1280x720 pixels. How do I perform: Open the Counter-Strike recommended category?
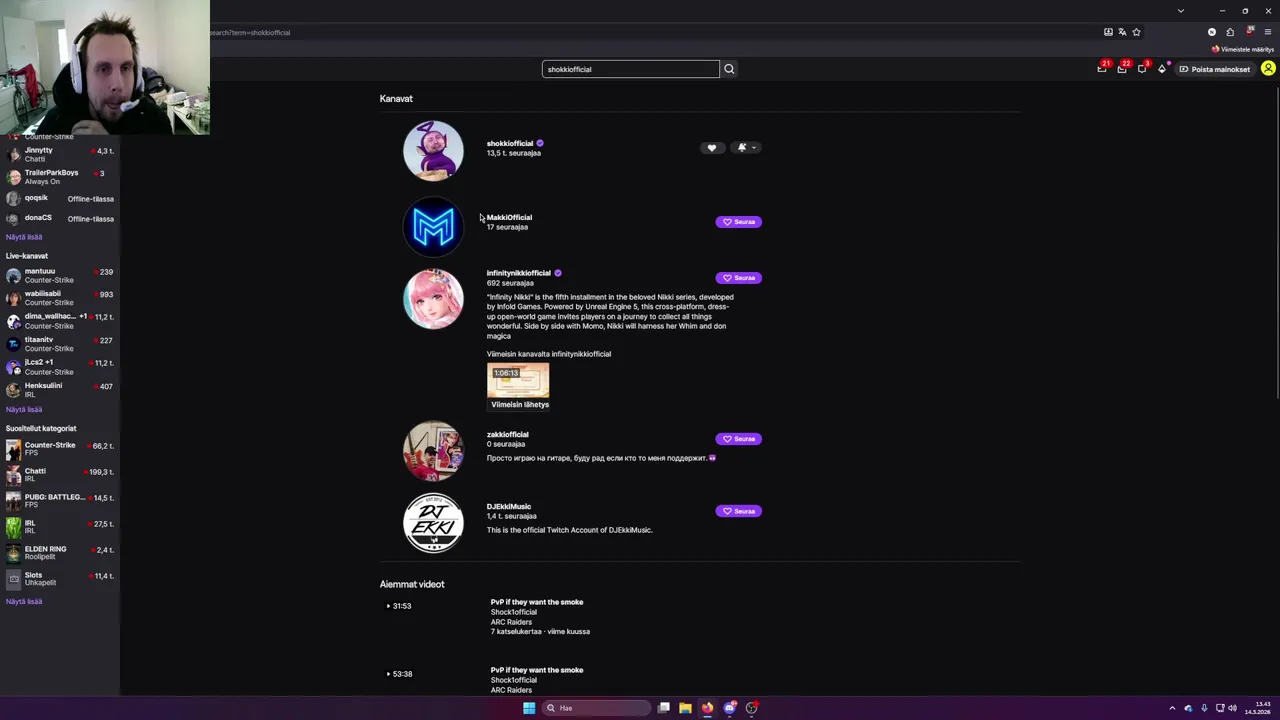tap(60, 449)
